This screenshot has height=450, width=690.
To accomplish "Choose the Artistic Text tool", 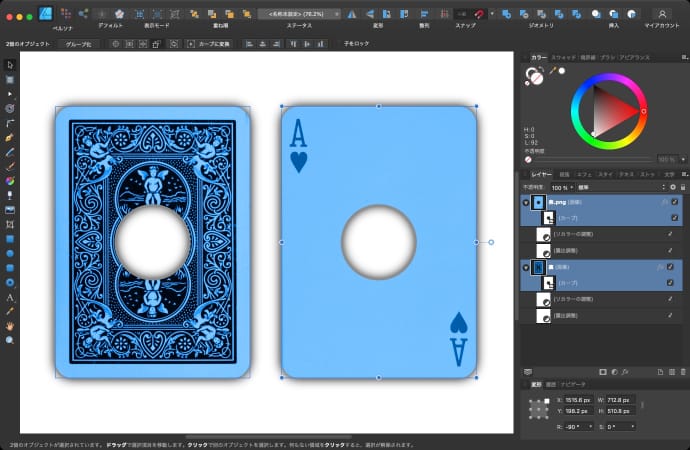I will pyautogui.click(x=10, y=298).
